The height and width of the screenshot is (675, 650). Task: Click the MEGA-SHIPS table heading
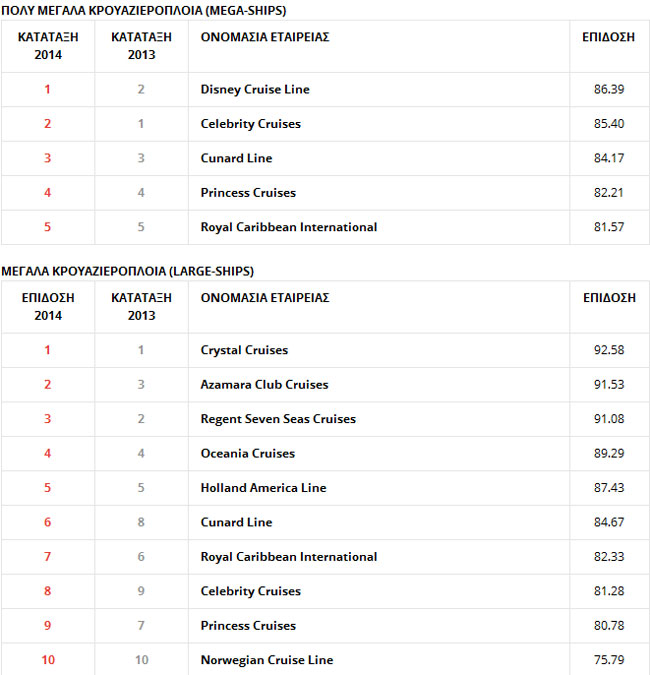click(x=145, y=10)
